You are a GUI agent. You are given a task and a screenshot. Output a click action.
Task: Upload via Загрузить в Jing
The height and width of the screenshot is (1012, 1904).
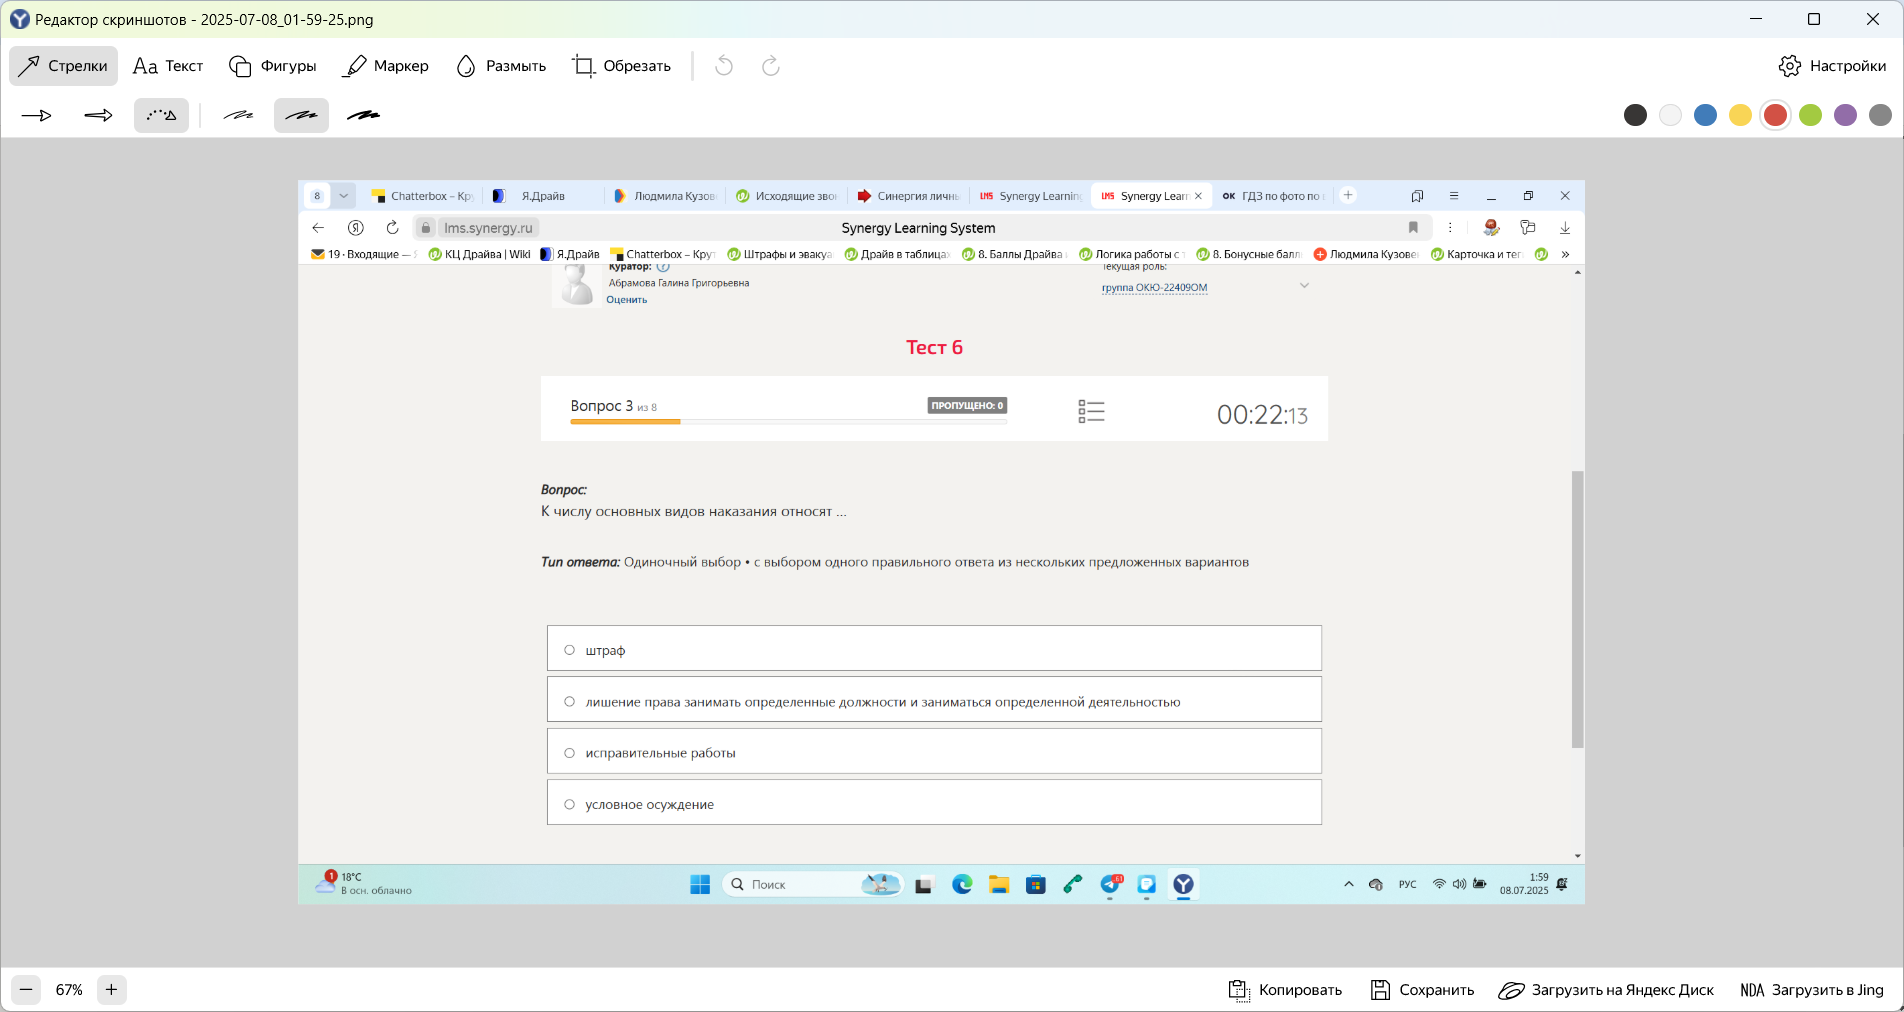coord(1811,990)
